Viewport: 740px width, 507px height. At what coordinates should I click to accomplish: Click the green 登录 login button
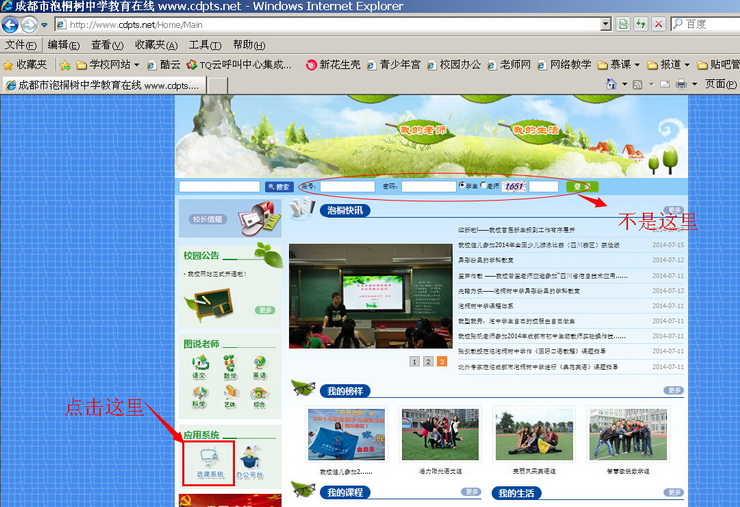pos(582,186)
